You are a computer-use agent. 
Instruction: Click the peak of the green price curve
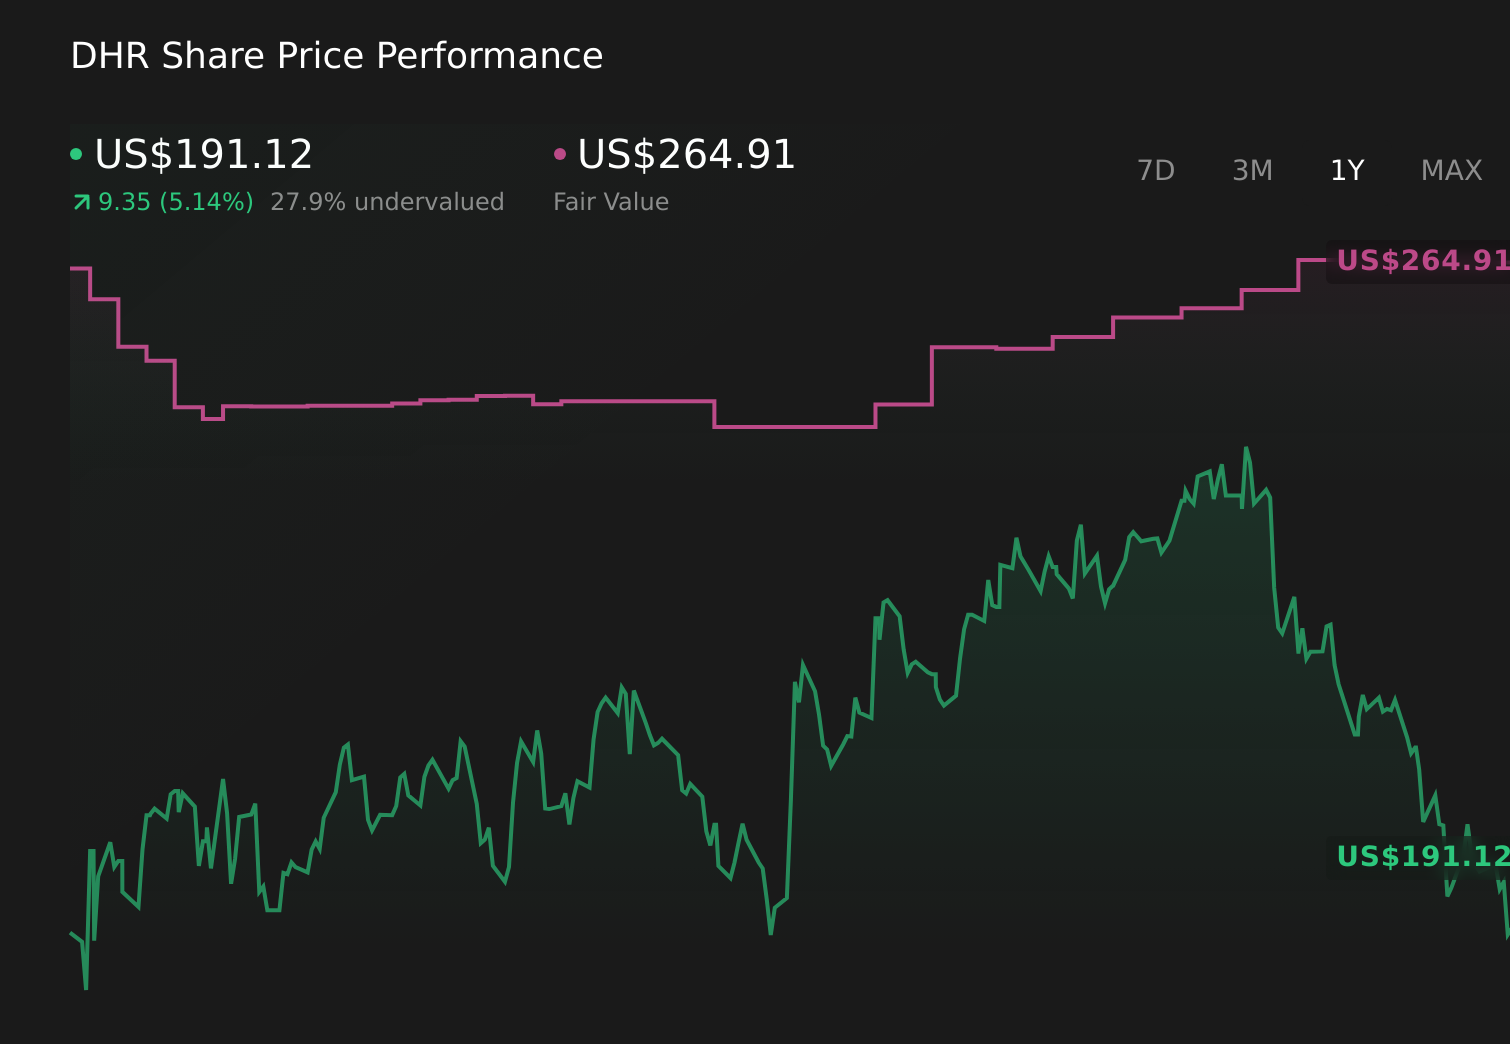coord(1247,448)
